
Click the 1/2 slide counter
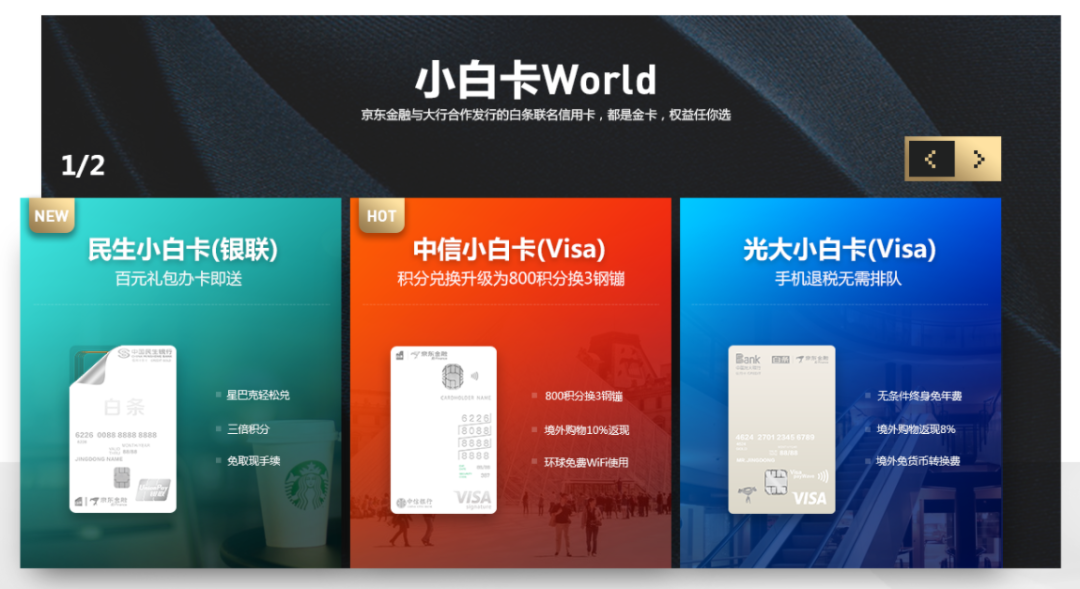tap(83, 165)
